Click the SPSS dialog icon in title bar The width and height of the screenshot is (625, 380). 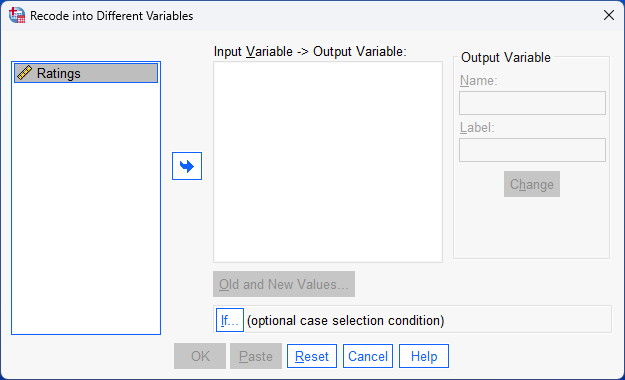[x=17, y=15]
